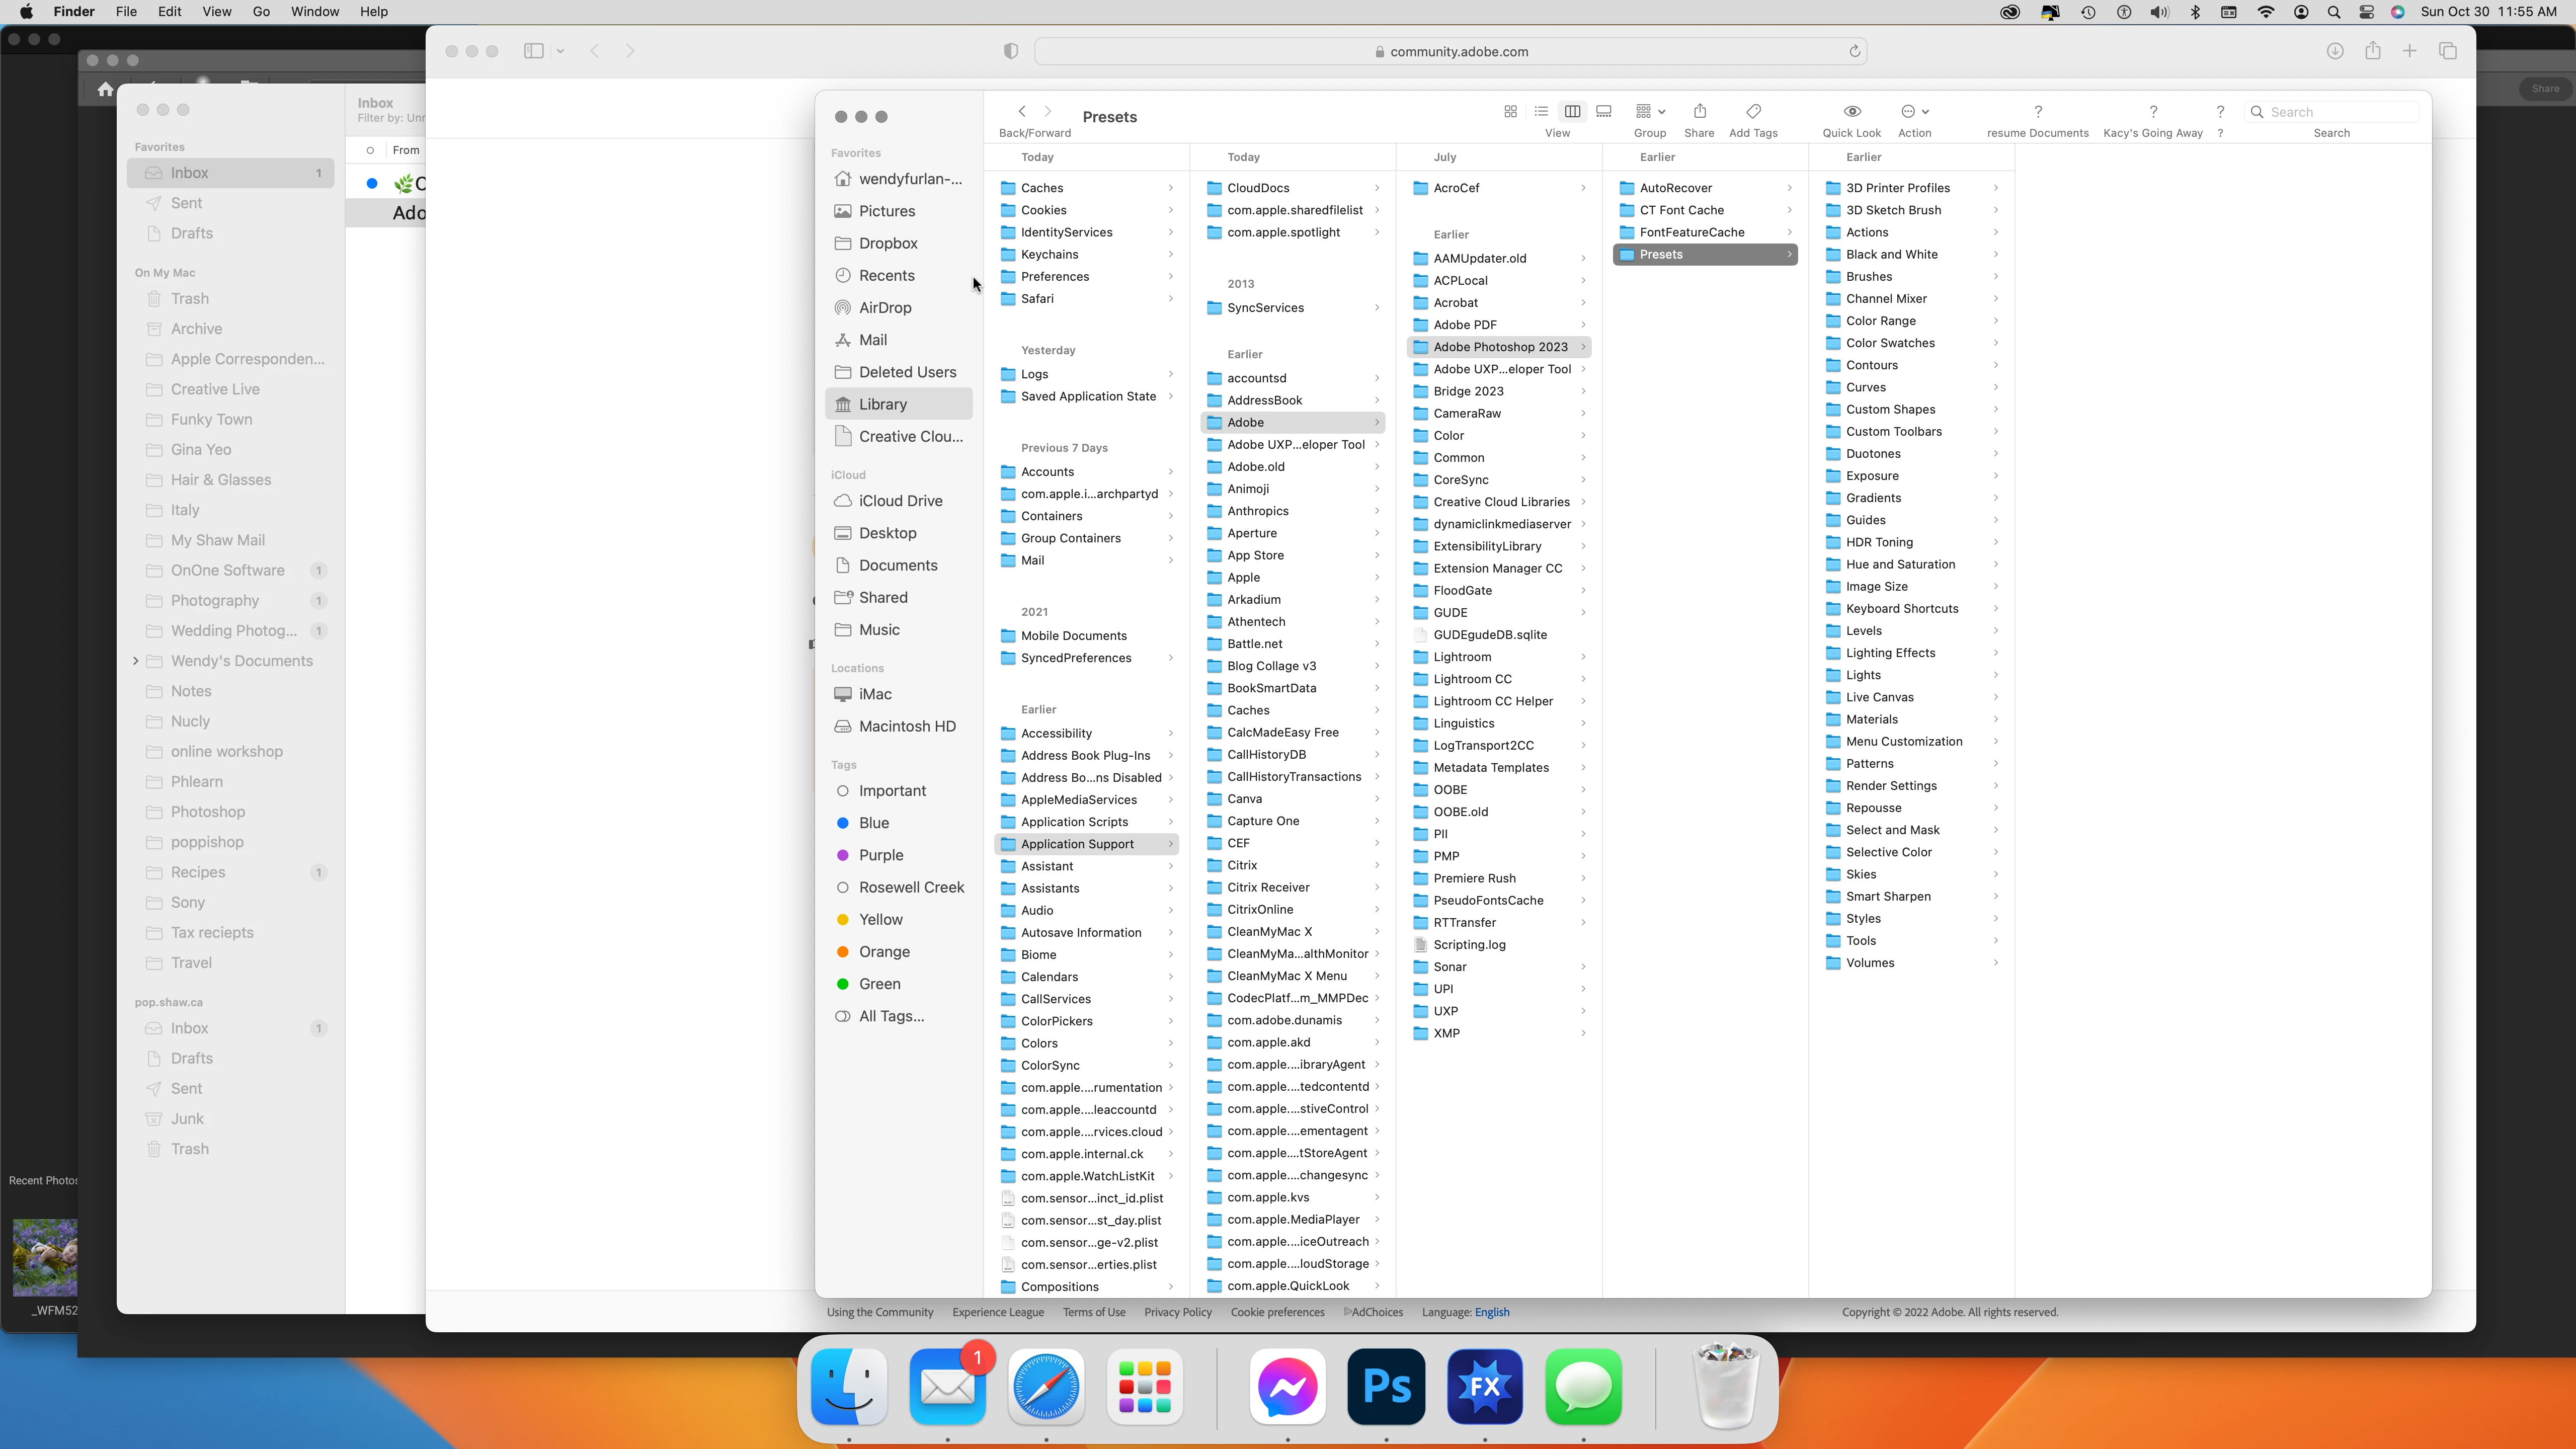Toggle the Safari sidebar button

(x=533, y=51)
